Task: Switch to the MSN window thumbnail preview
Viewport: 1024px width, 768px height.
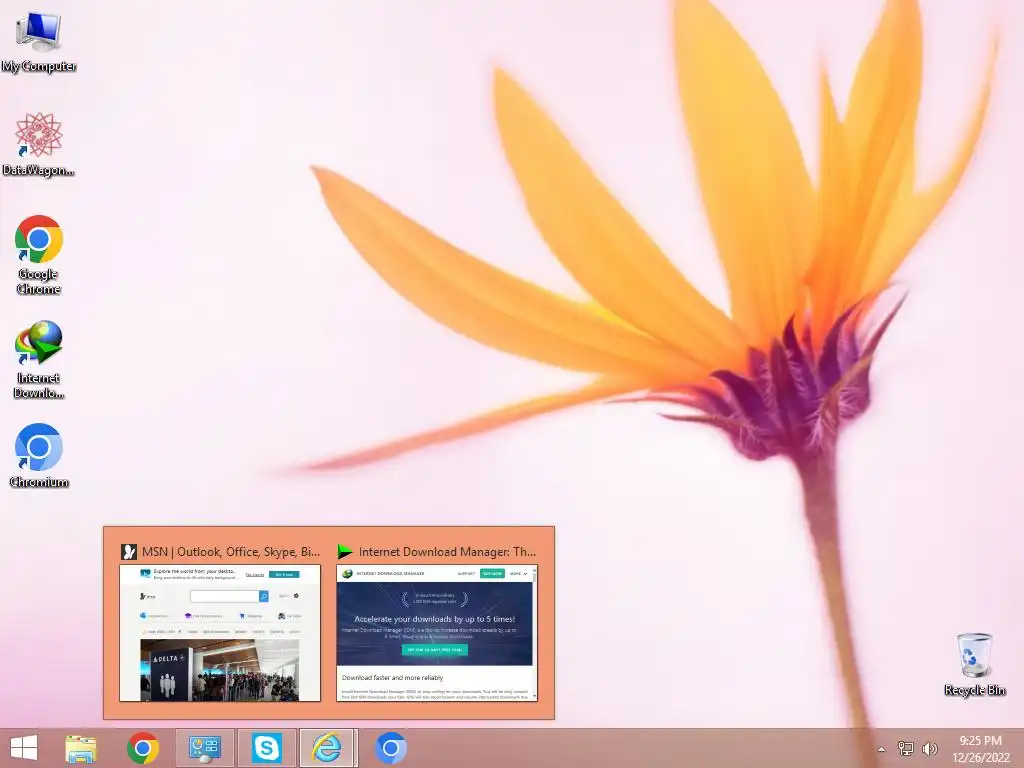Action: [x=220, y=633]
